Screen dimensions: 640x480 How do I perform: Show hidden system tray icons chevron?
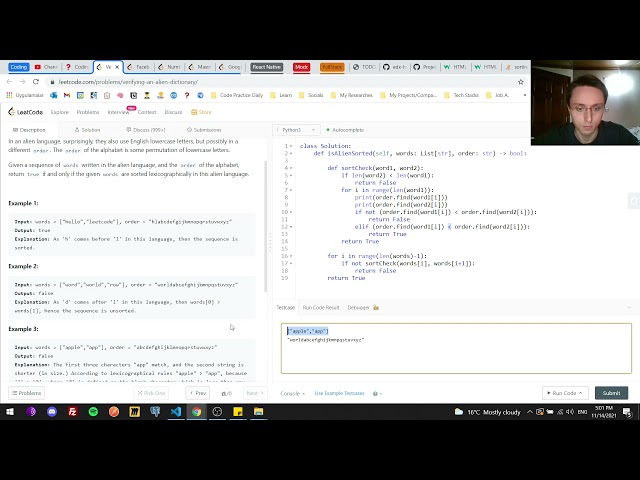click(530, 412)
